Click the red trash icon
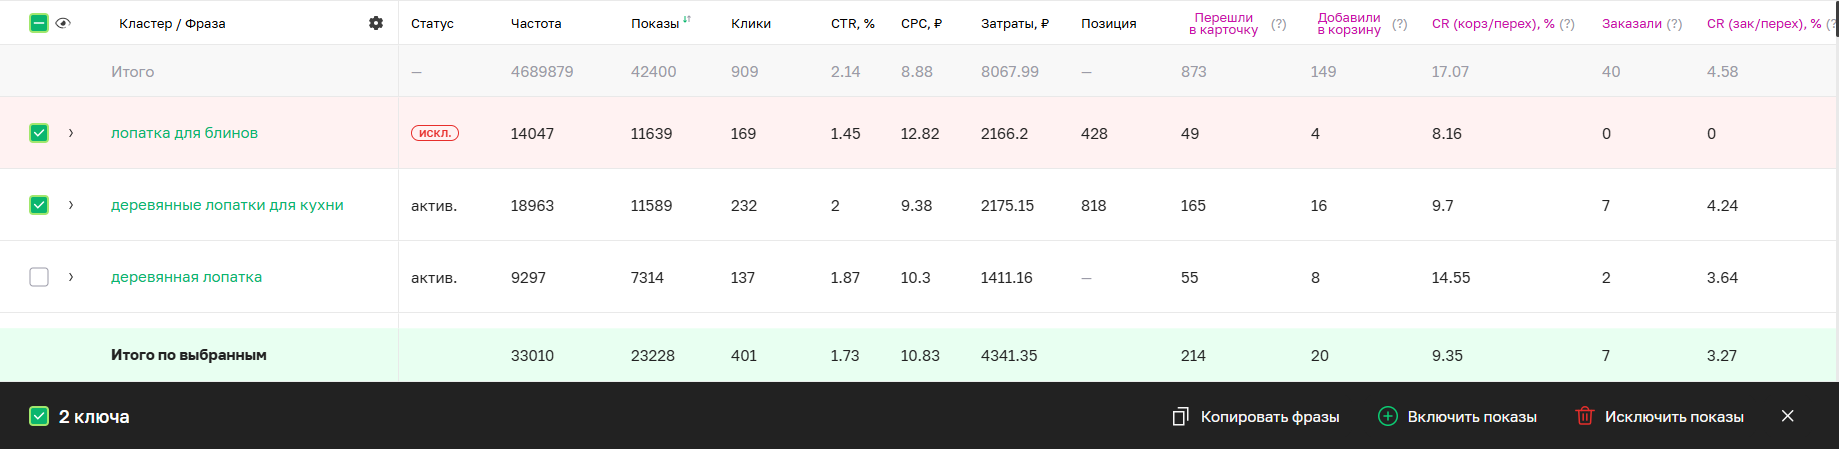The height and width of the screenshot is (449, 1839). click(1584, 416)
